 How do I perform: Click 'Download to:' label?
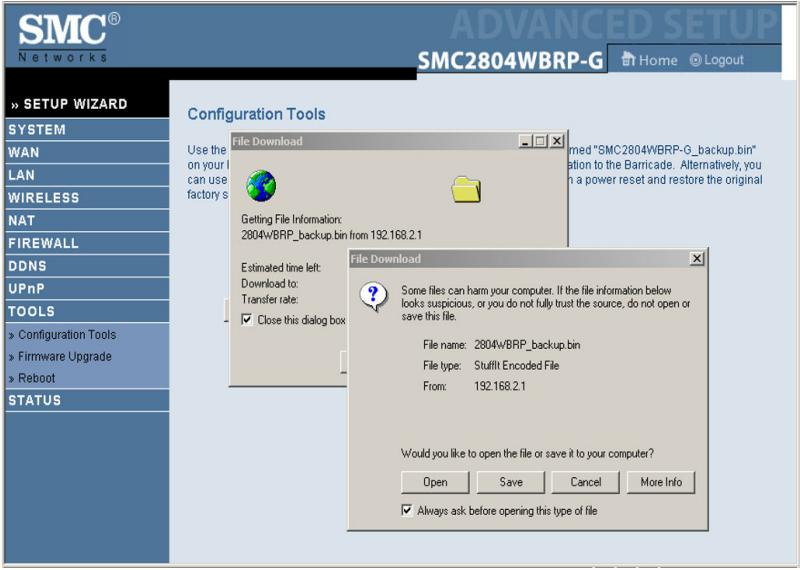[x=269, y=283]
